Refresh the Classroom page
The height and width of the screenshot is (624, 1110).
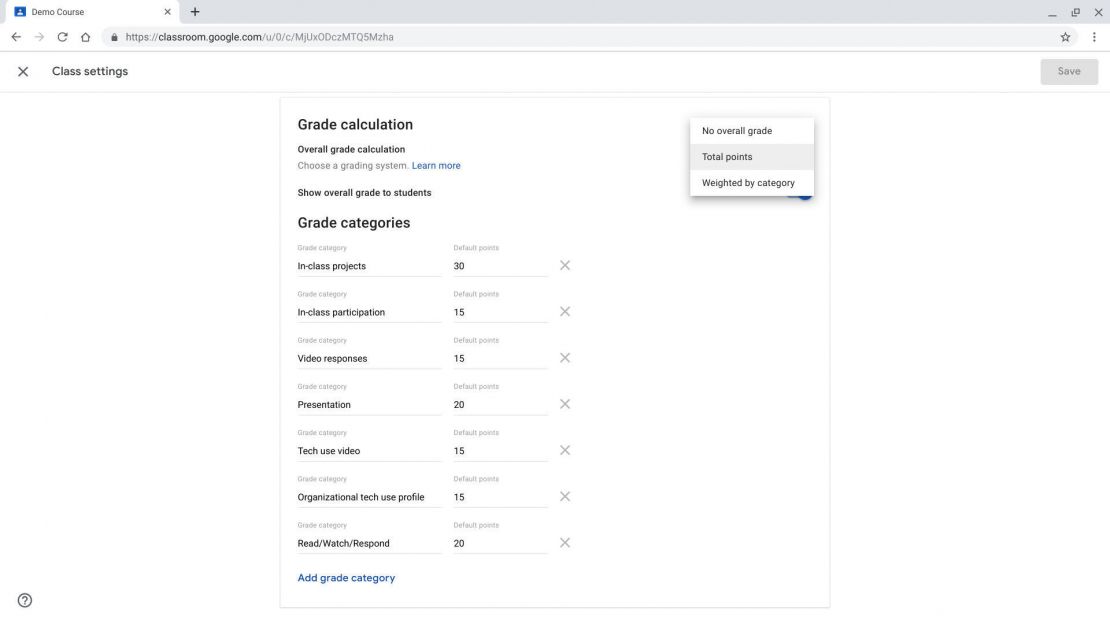62,36
